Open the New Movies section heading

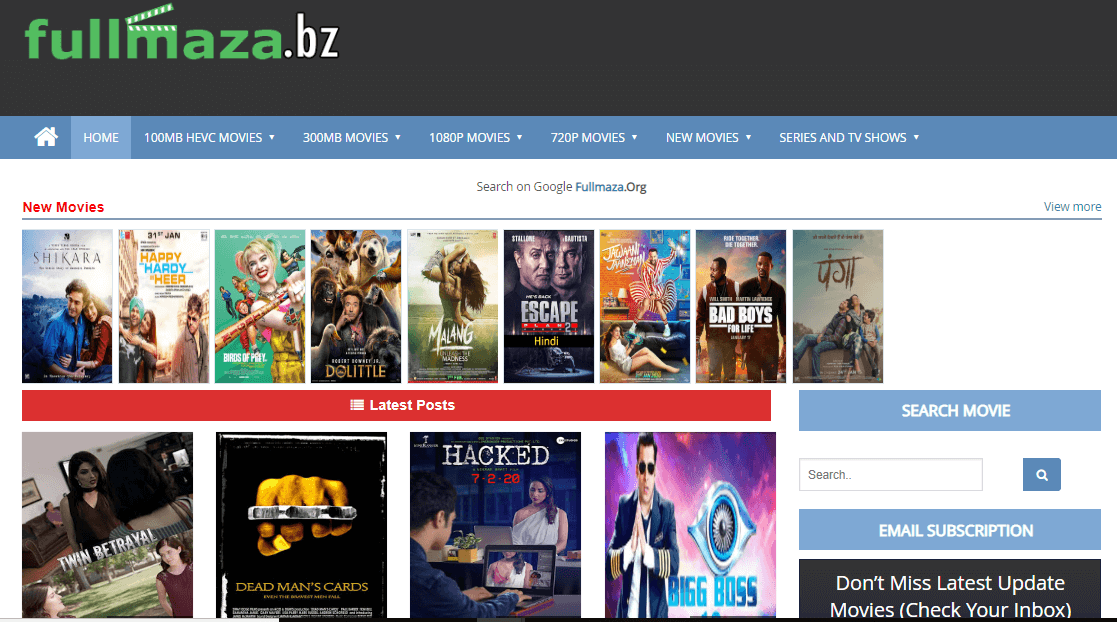[x=63, y=207]
